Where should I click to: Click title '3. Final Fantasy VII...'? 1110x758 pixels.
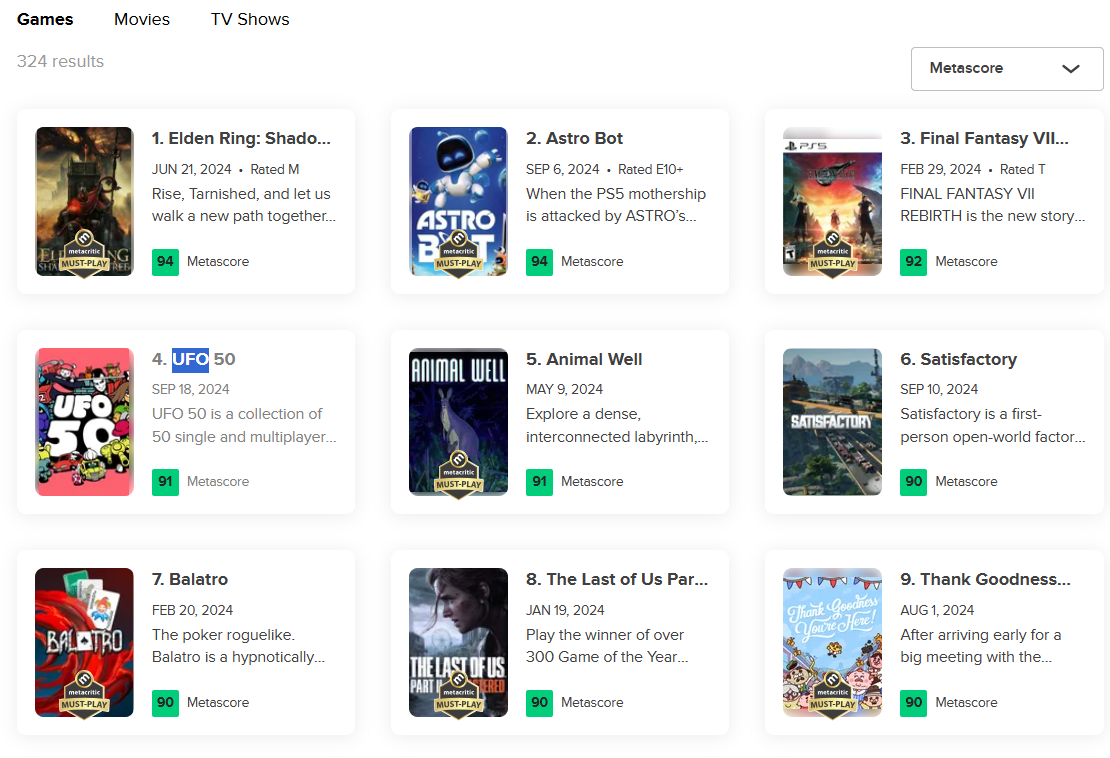(x=984, y=139)
